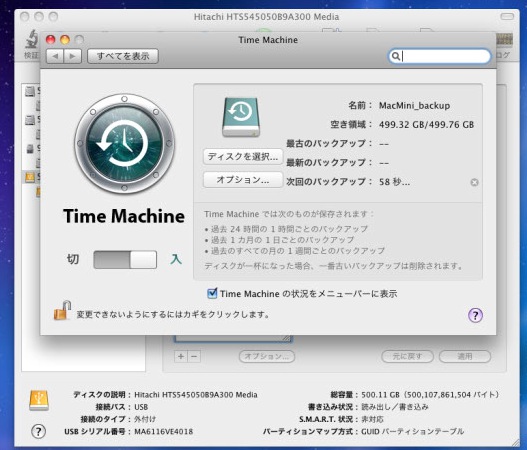Click the MacMini_backup disk icon

click(x=241, y=117)
